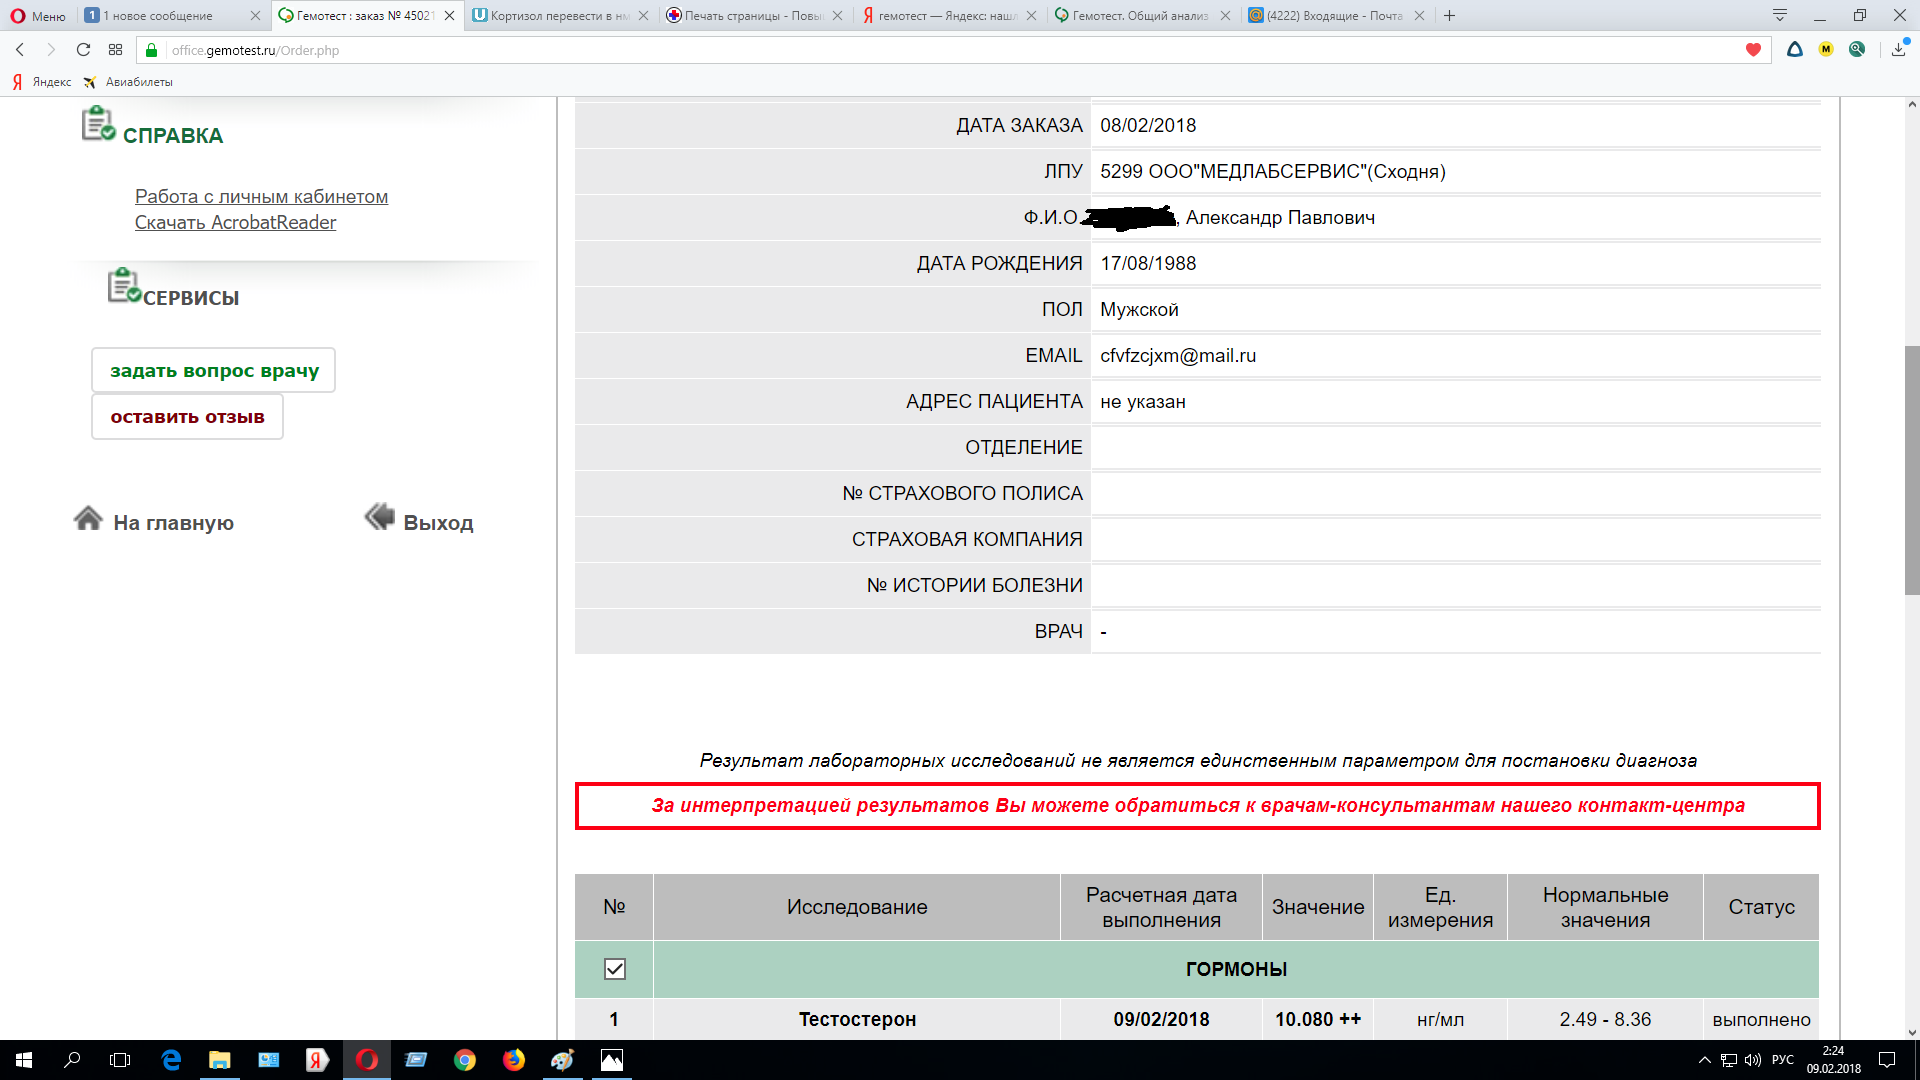
Task: Open the Opera speed dial grid icon
Action: click(x=116, y=50)
